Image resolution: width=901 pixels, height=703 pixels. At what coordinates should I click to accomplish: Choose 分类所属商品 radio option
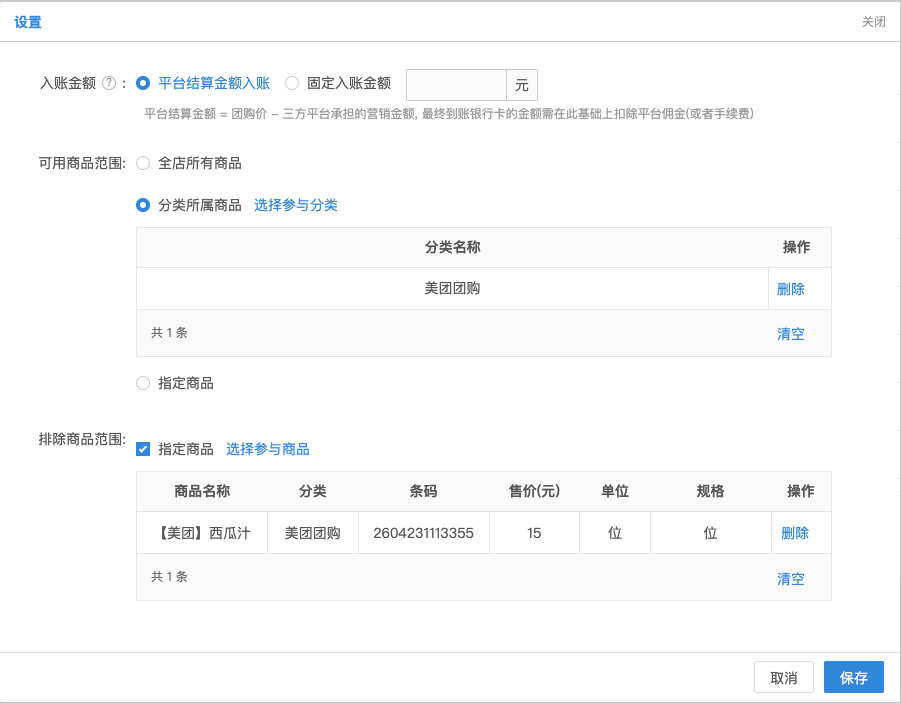click(x=143, y=205)
